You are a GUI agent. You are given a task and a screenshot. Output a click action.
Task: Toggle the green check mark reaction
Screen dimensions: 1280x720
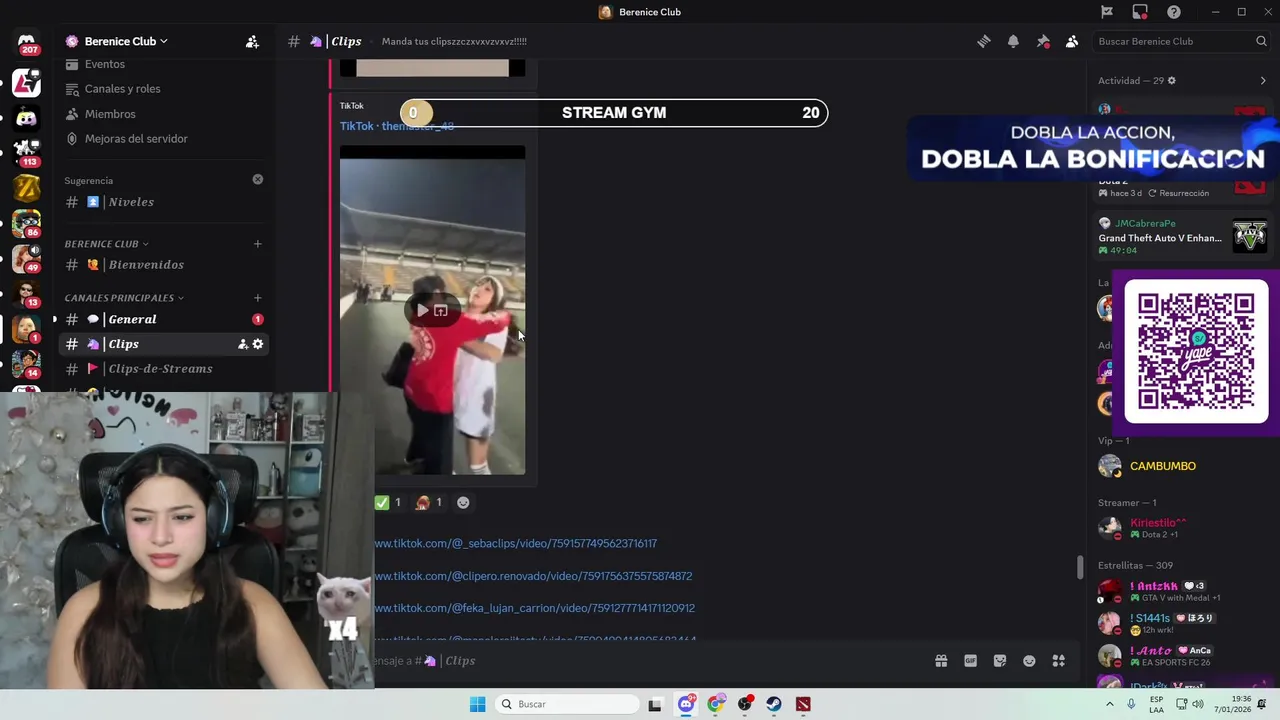point(388,503)
